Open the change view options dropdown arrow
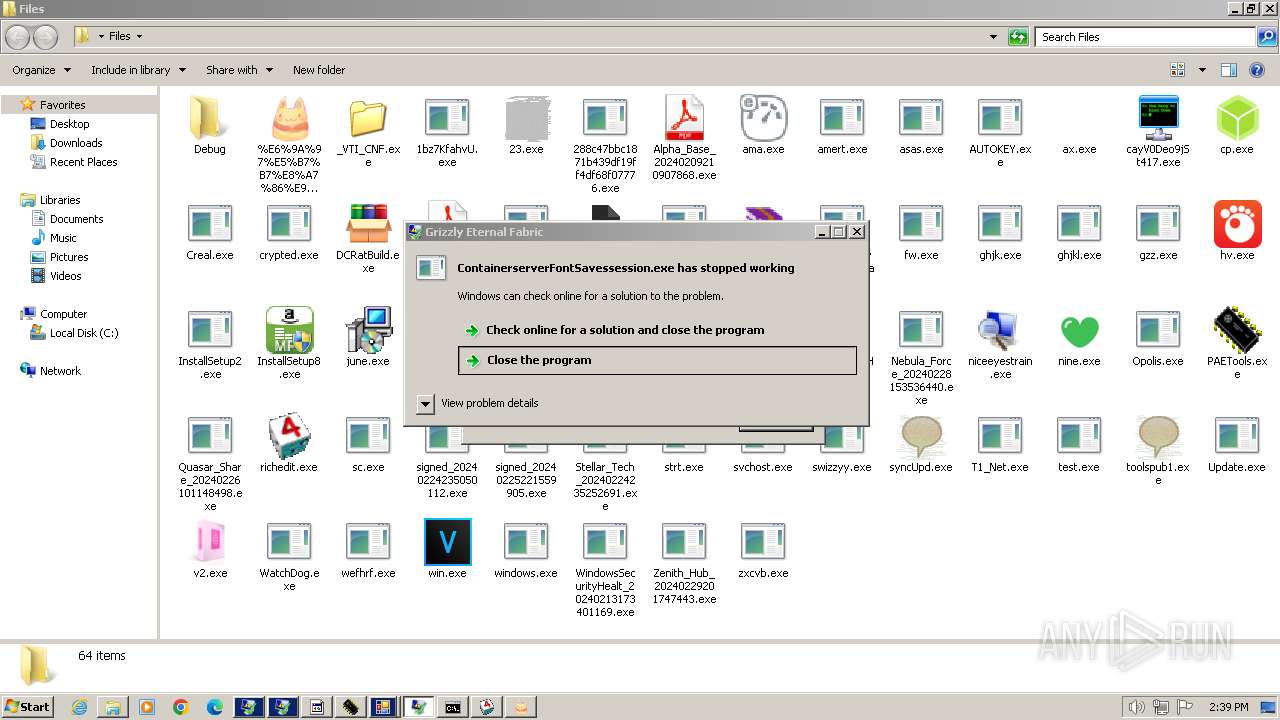The width and height of the screenshot is (1280, 720). coord(1202,70)
